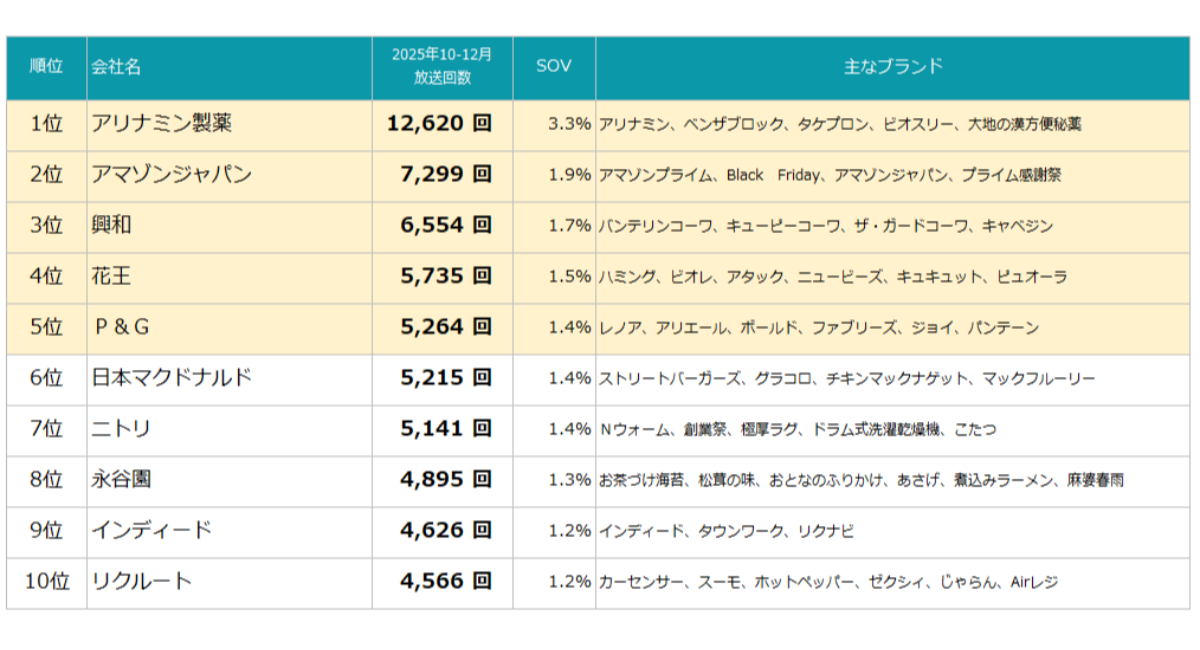Select the アマゾンジャパン company name

[171, 175]
